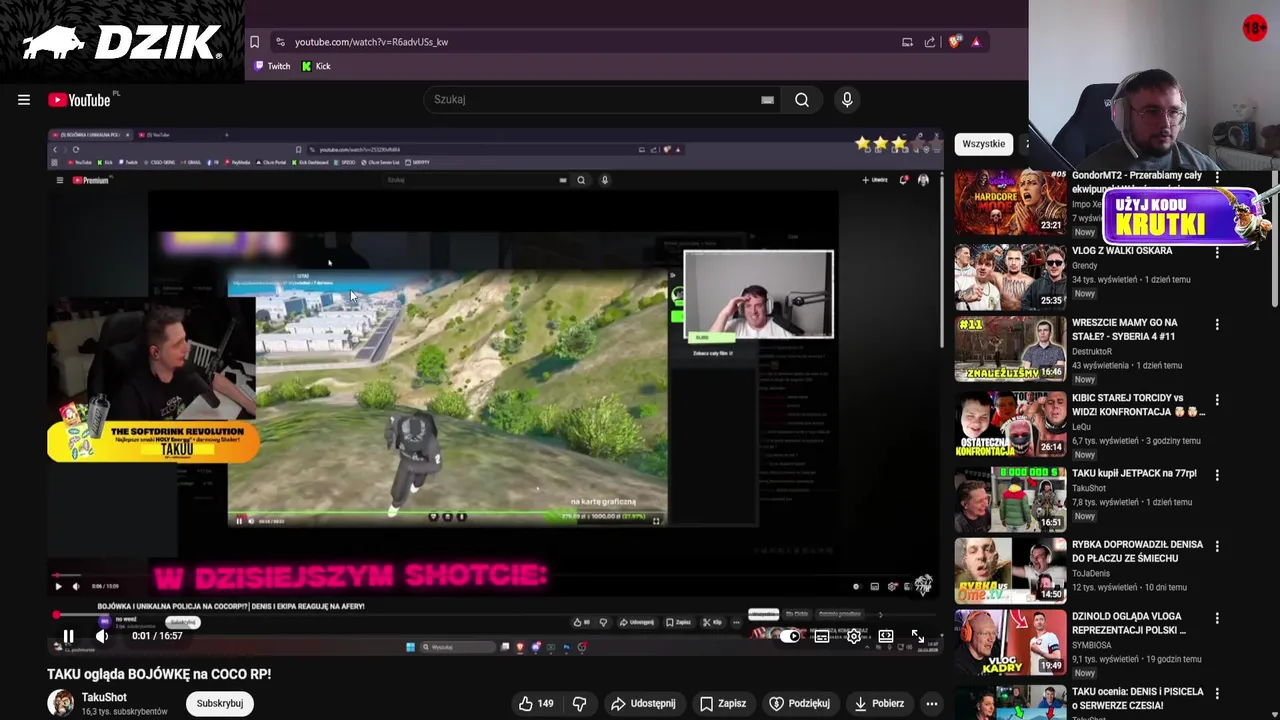
Task: Select the Wszystkie filter chip
Action: (x=984, y=144)
